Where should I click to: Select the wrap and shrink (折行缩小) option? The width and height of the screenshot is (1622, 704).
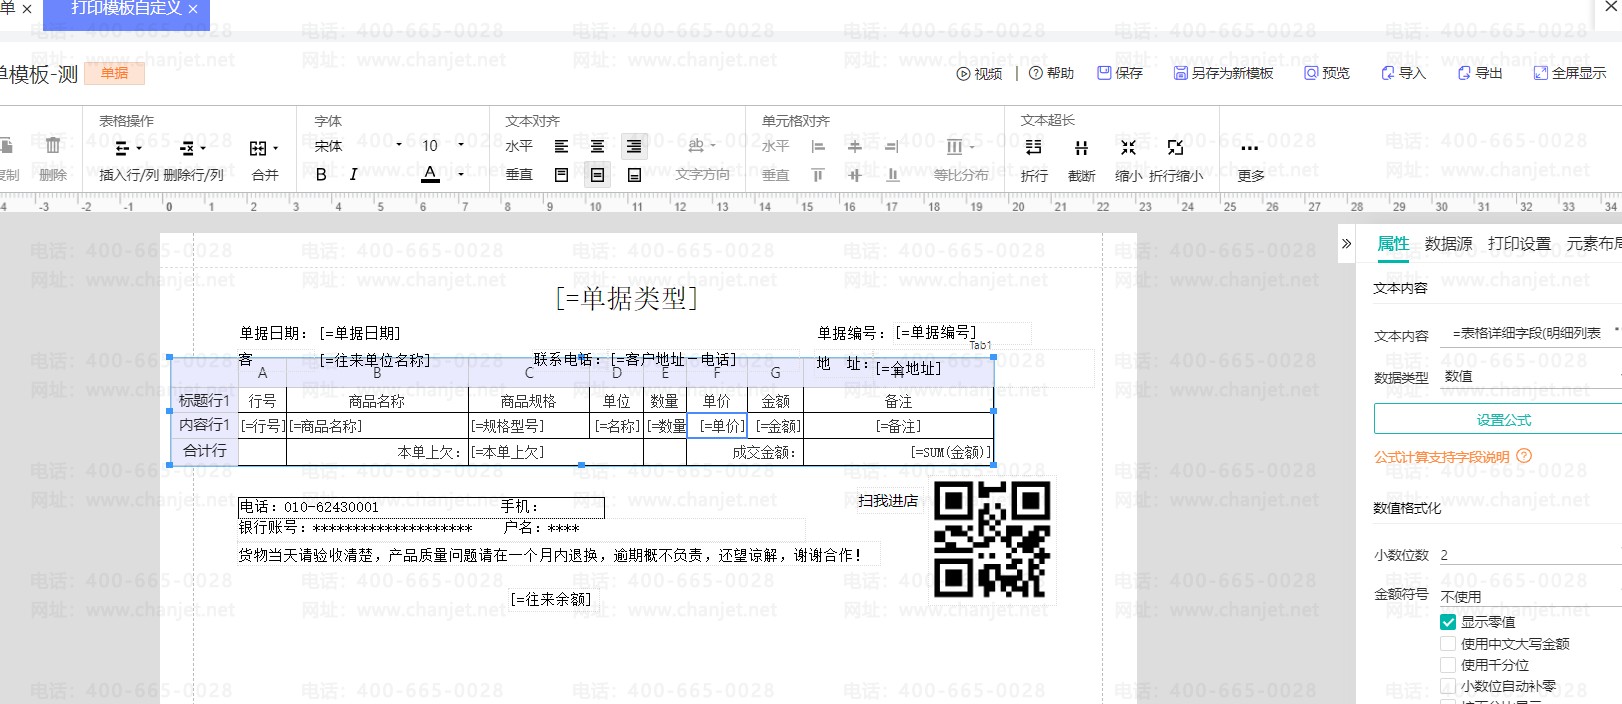tap(1175, 159)
